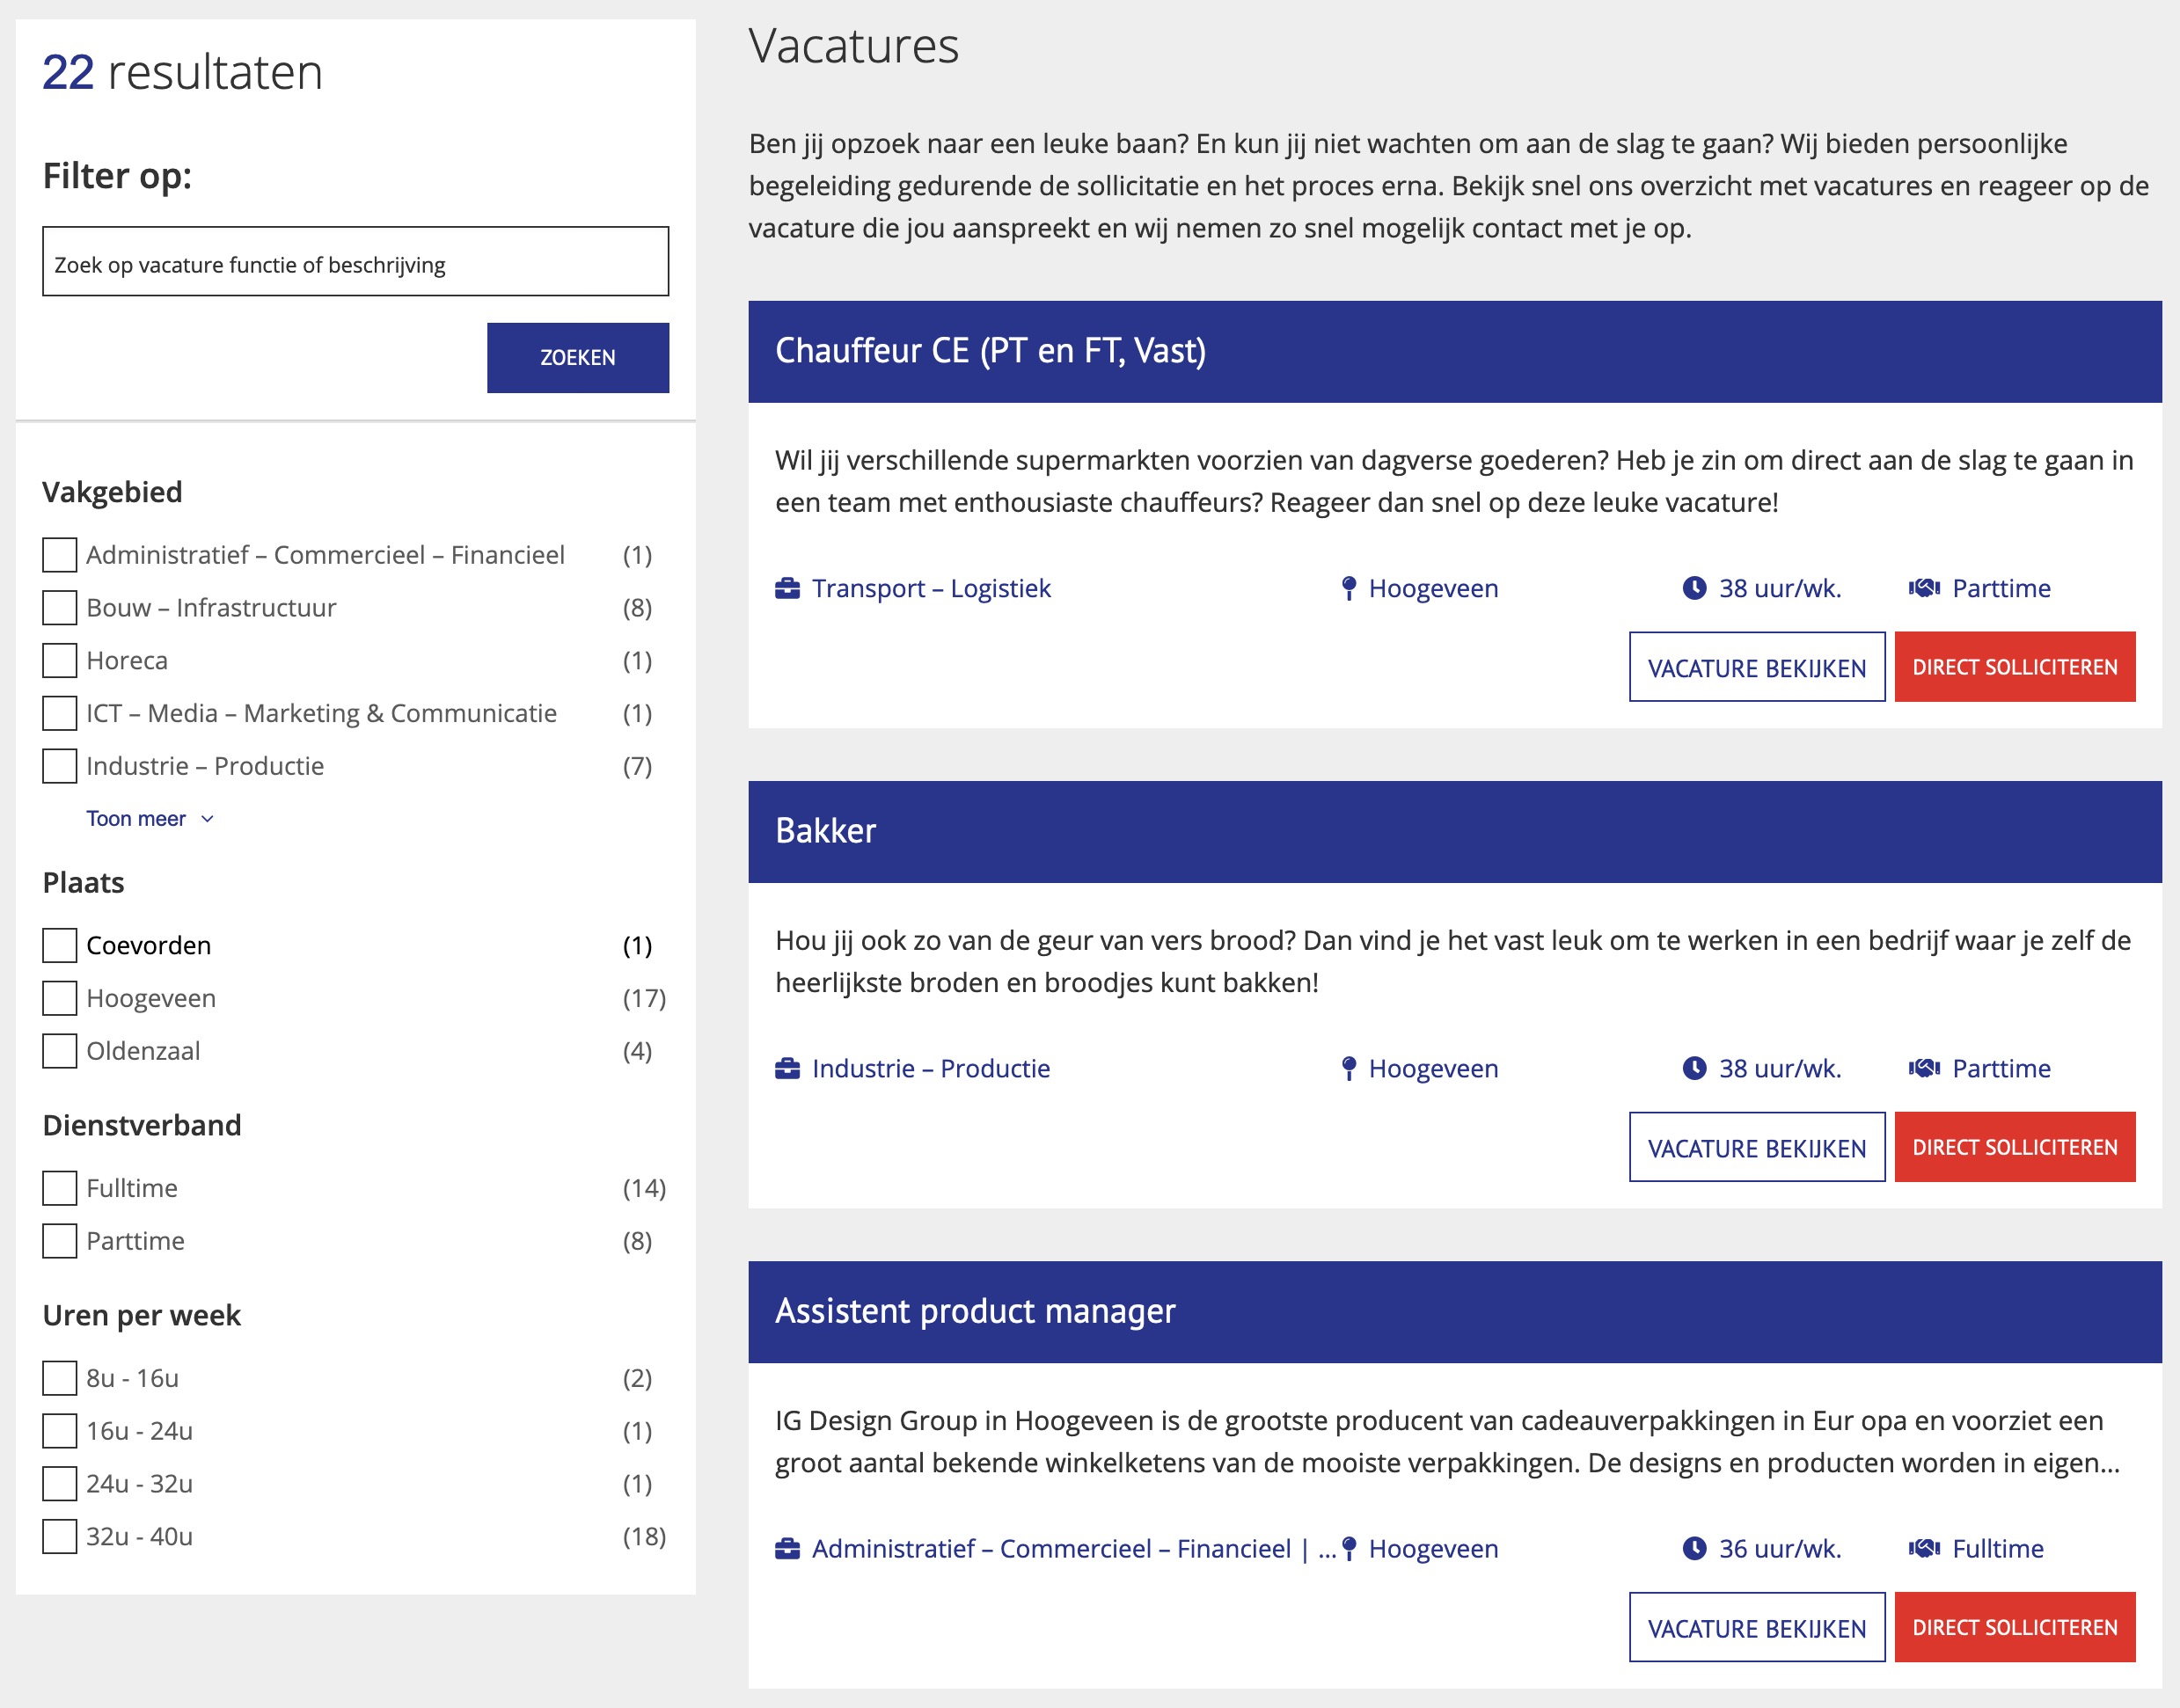Click location pin icon in Bakker card
Image resolution: width=2180 pixels, height=1708 pixels.
click(1349, 1068)
